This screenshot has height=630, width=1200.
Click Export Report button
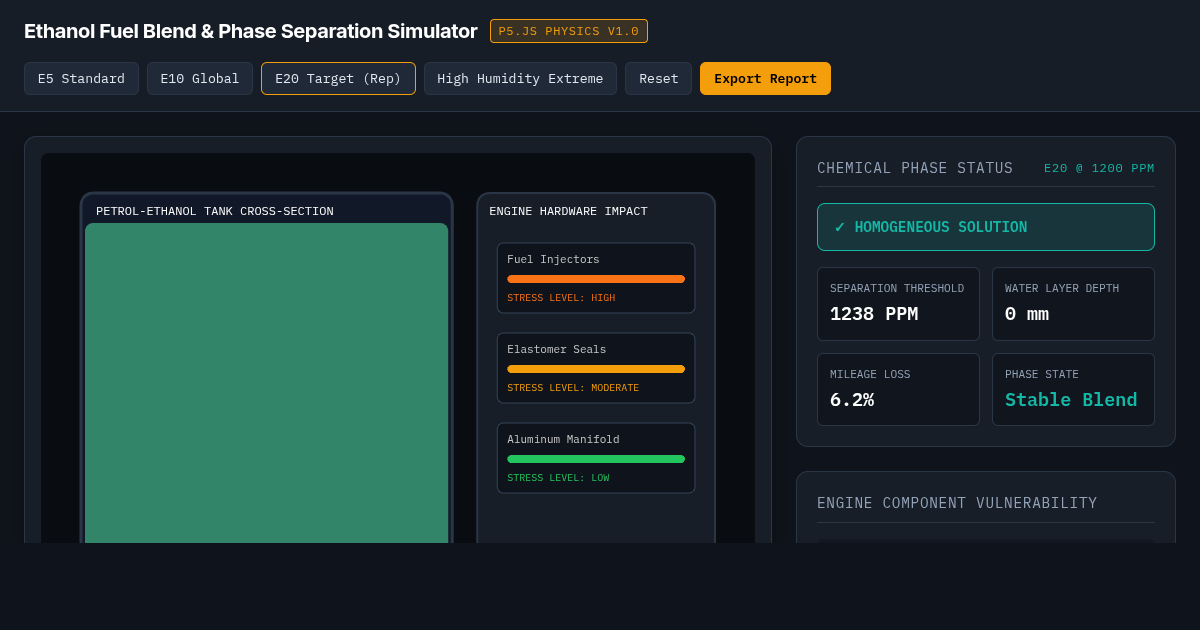765,79
